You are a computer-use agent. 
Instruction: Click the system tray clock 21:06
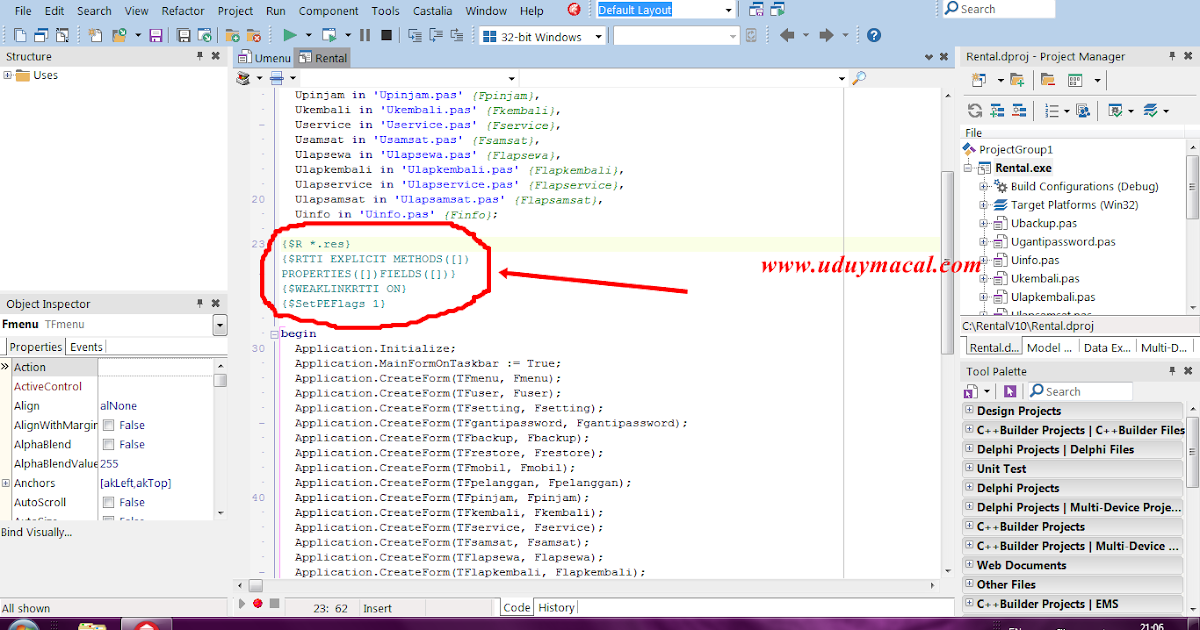tap(1151, 626)
